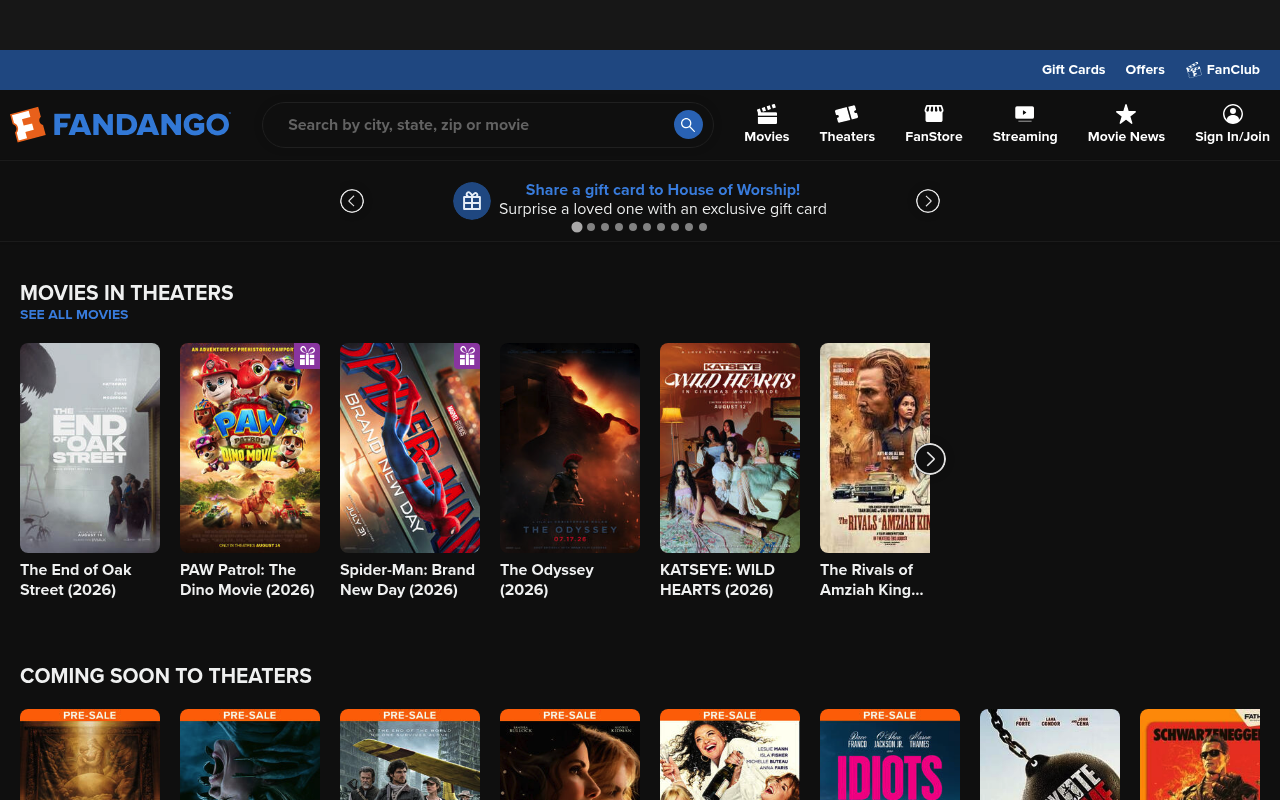This screenshot has width=1280, height=800.
Task: Open the Schwarzenegger poster in Coming Soon
Action: (x=1200, y=755)
